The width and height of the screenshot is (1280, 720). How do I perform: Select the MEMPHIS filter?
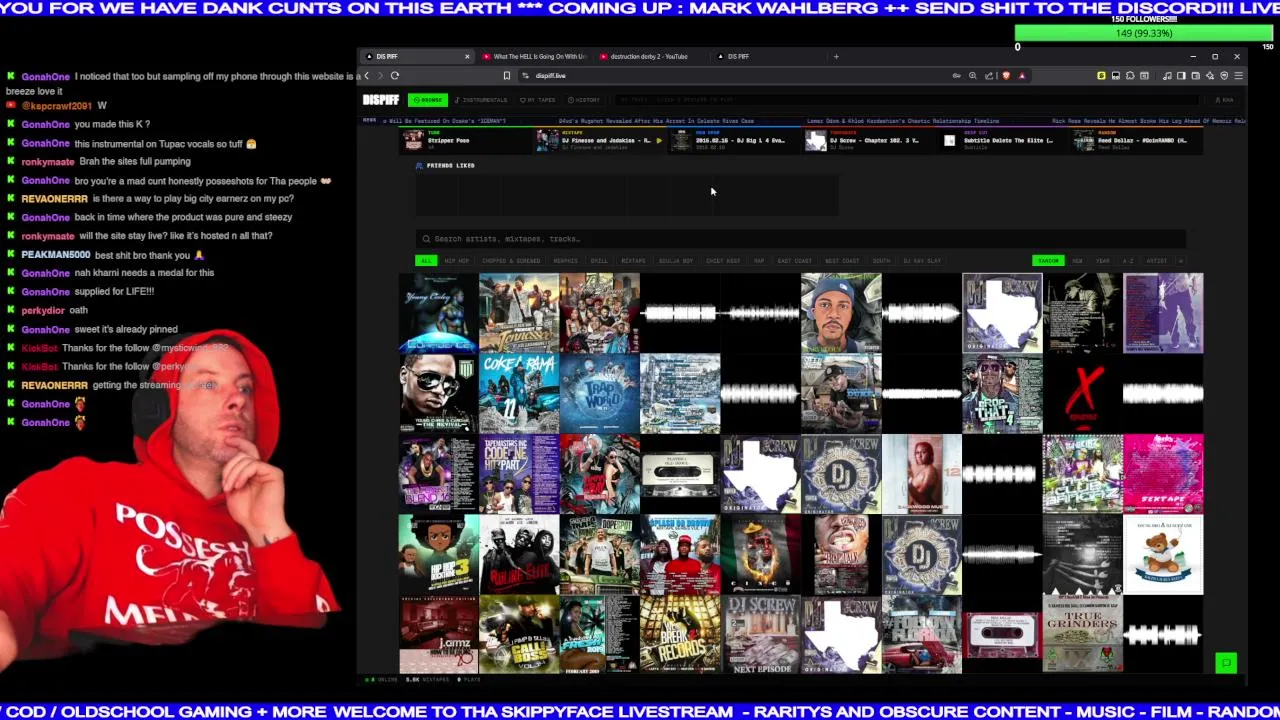point(565,261)
